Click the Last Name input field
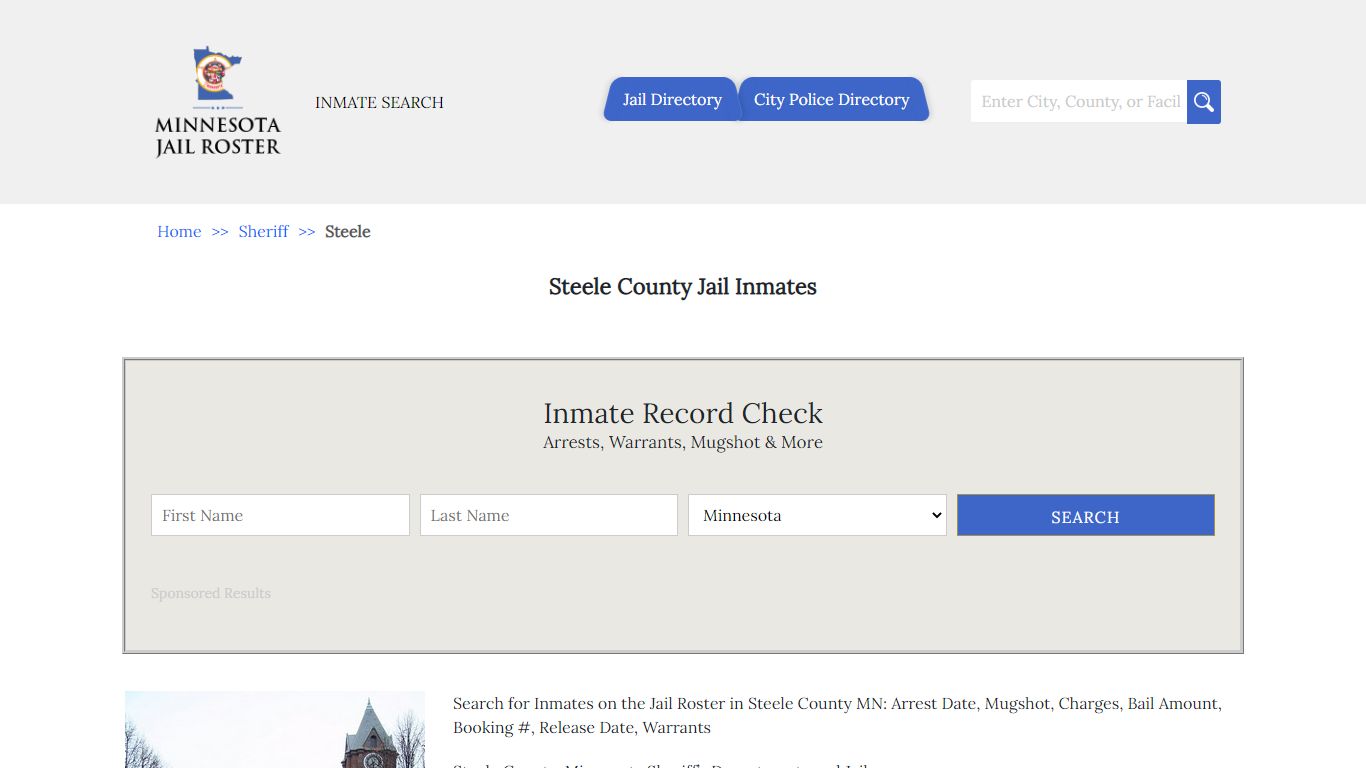 (x=549, y=515)
